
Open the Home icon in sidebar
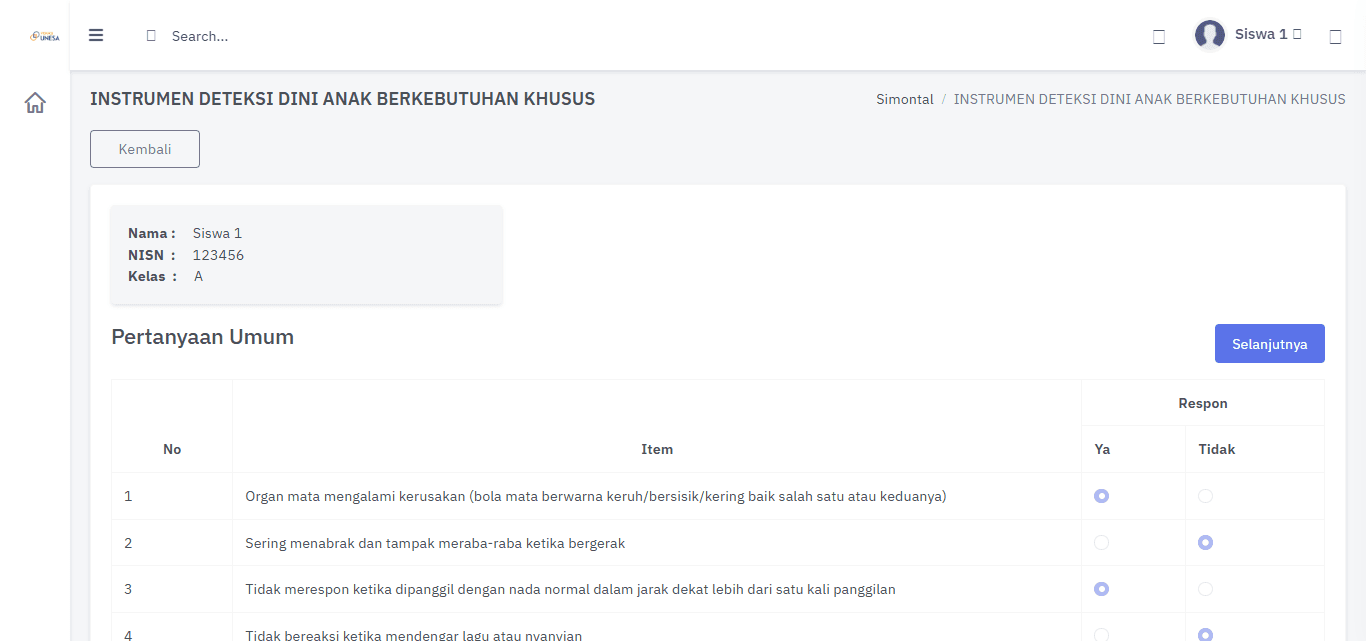tap(35, 102)
